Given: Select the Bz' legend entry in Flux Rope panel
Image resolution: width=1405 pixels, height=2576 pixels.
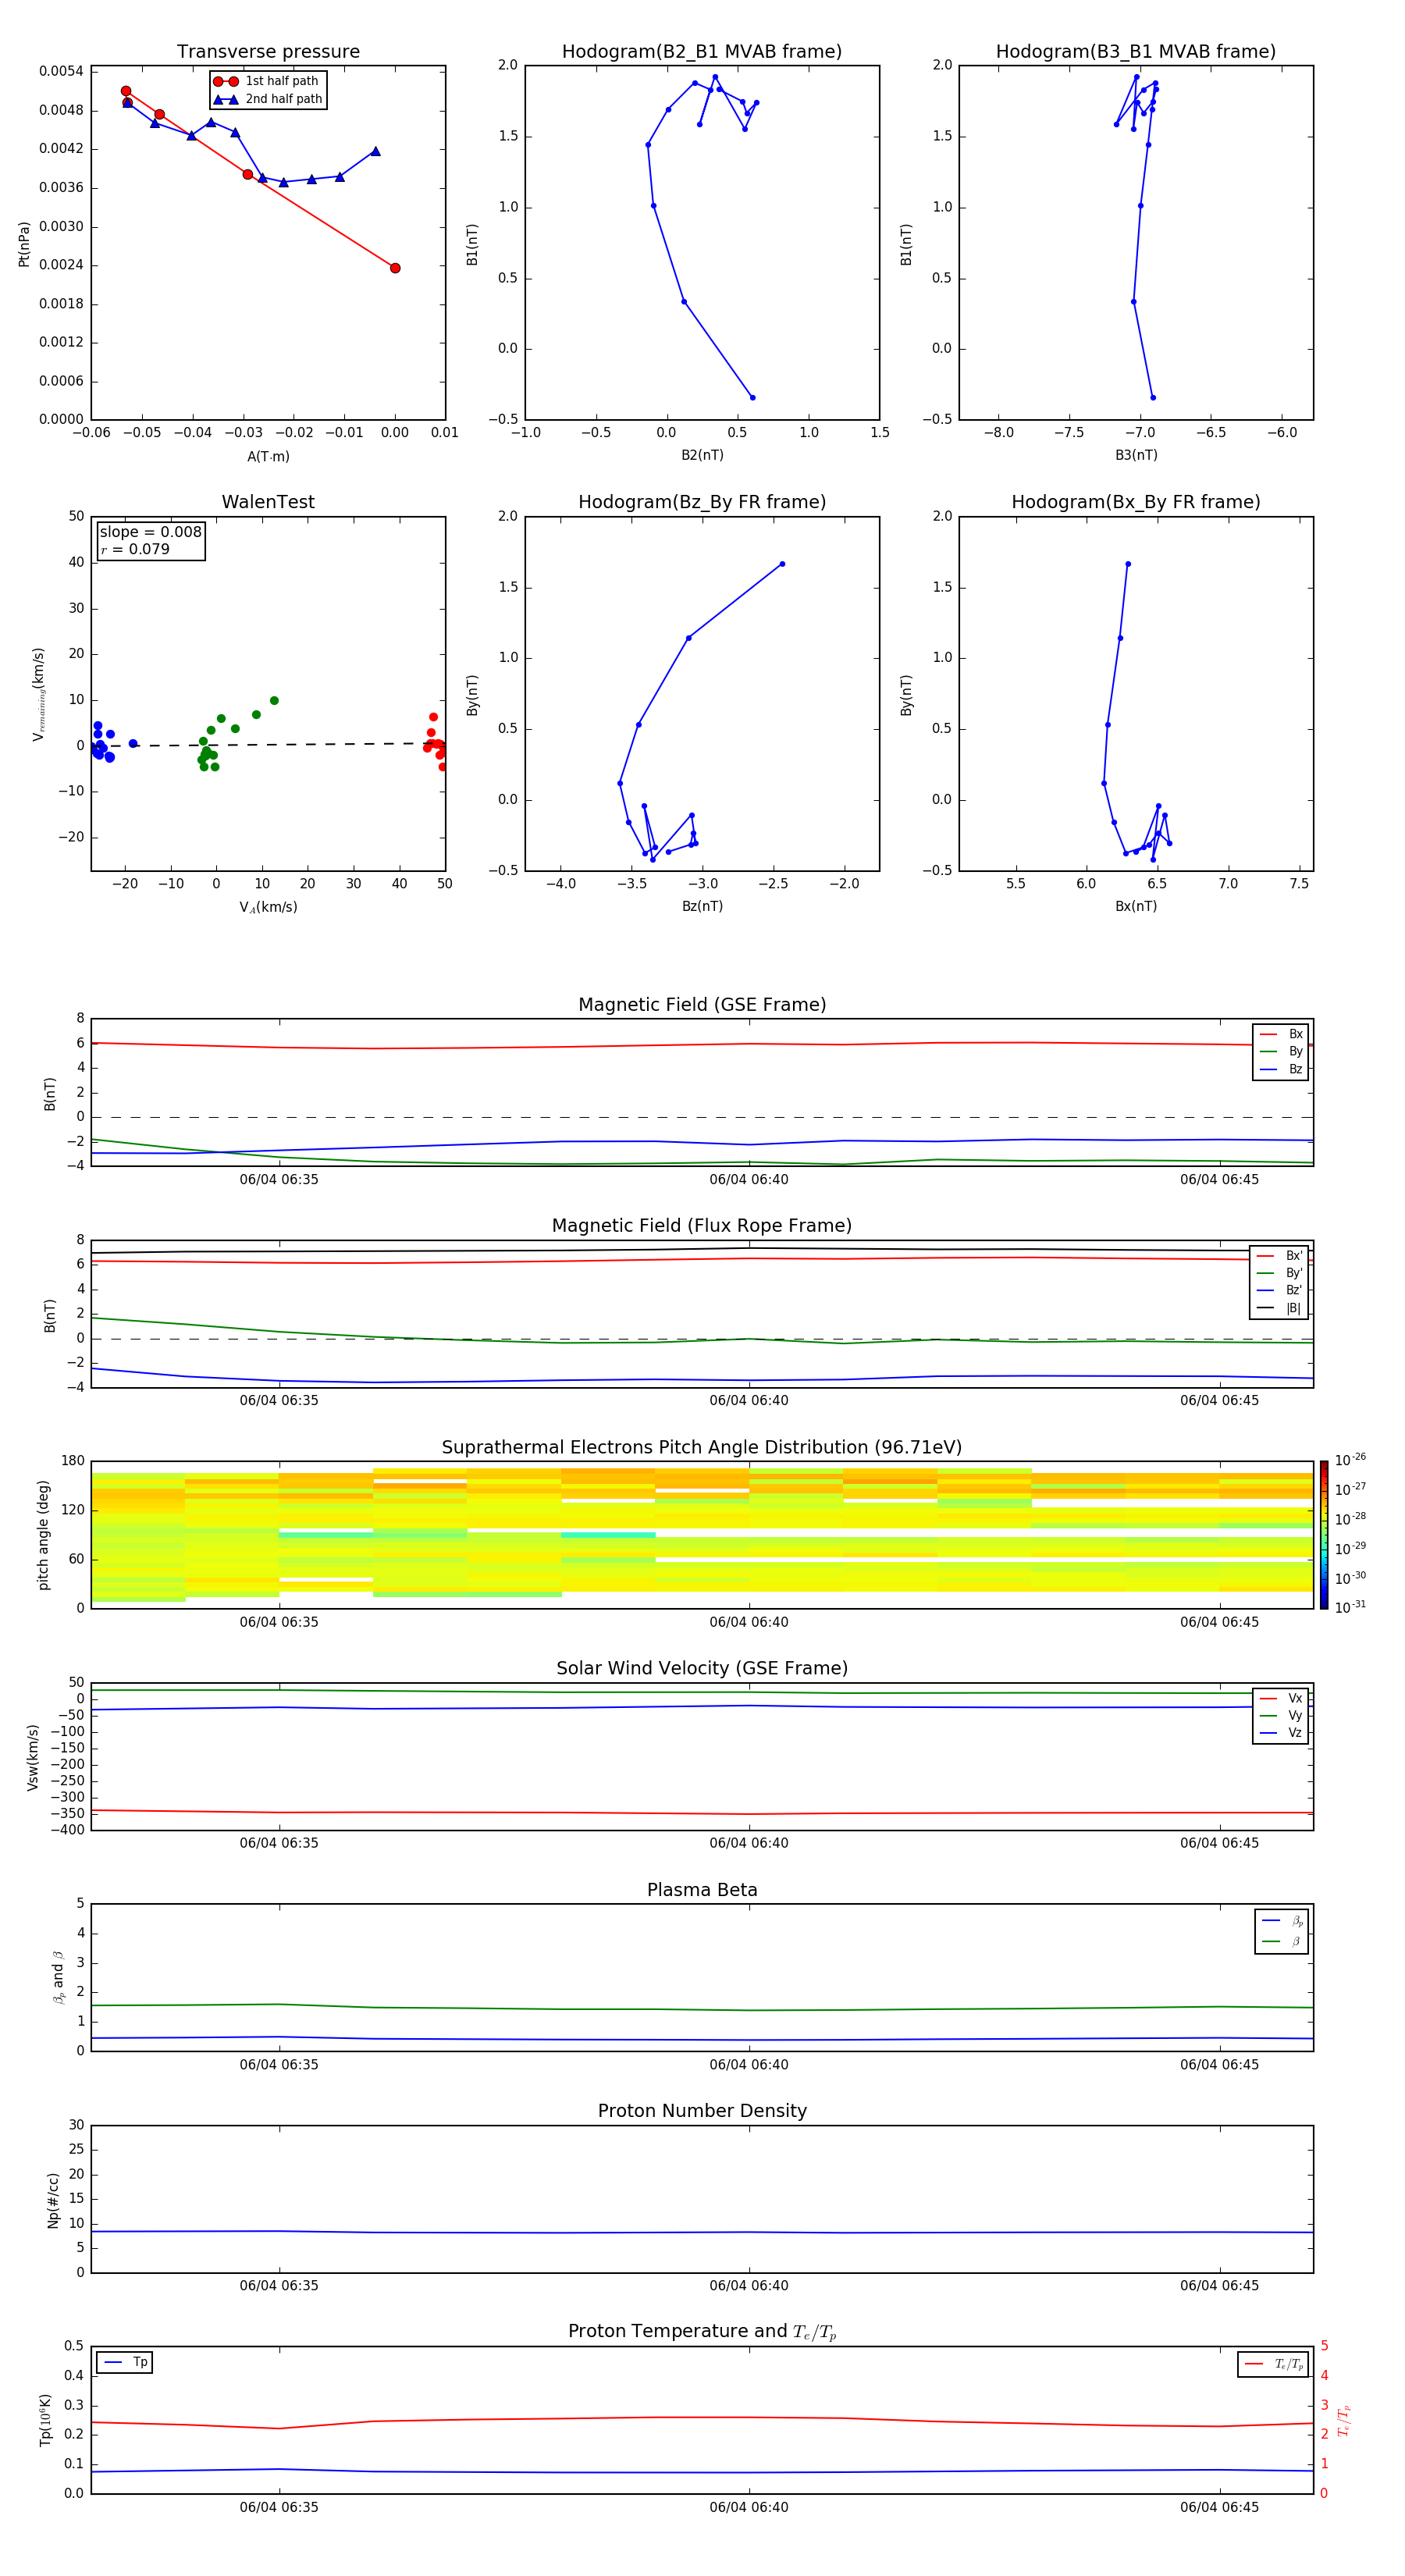Looking at the screenshot, I should pos(1279,1290).
